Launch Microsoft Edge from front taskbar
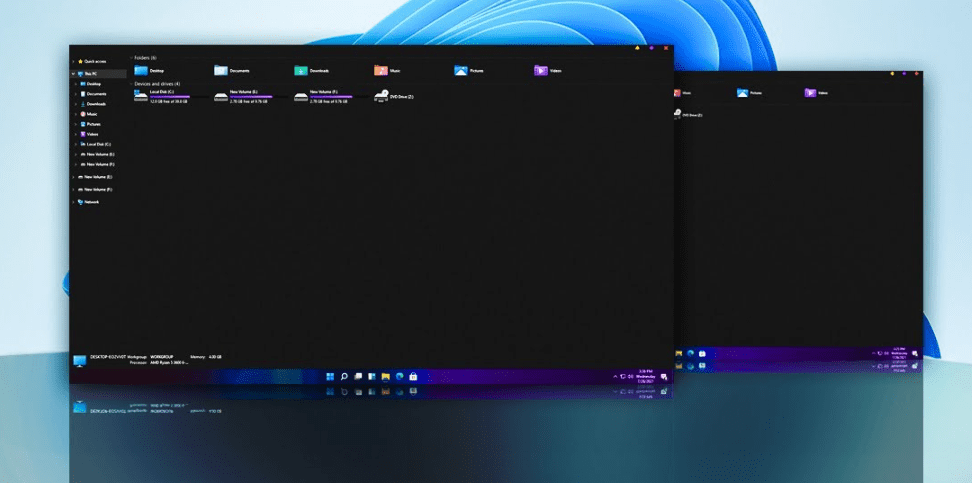This screenshot has height=483, width=972. pyautogui.click(x=400, y=376)
